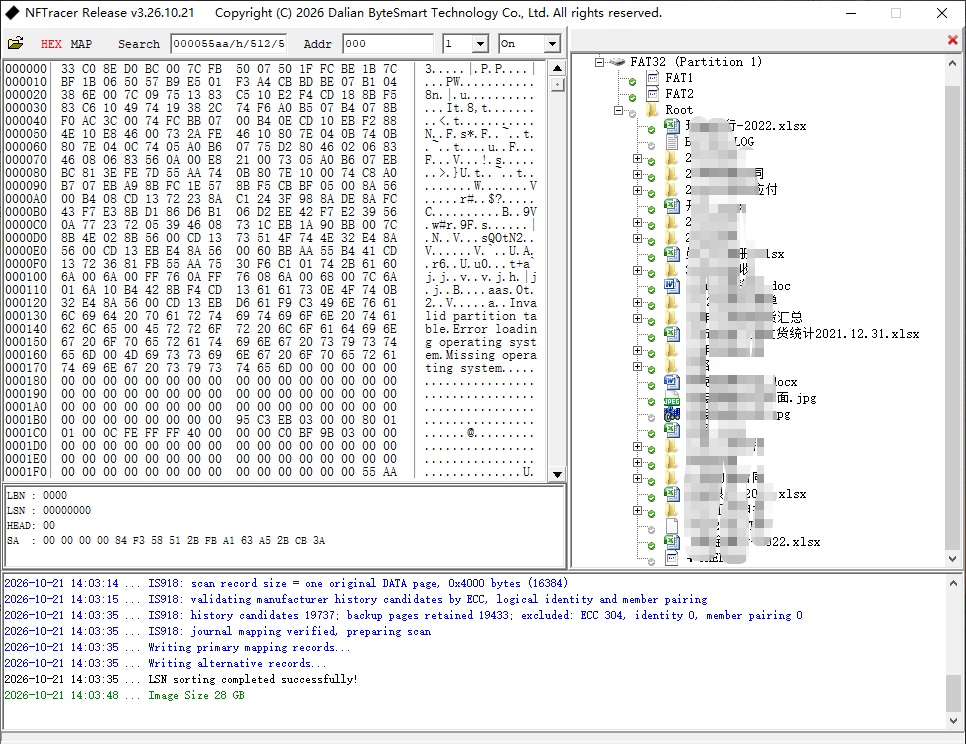Click the red X above the file tree
Image resolution: width=966 pixels, height=748 pixels.
click(x=952, y=40)
